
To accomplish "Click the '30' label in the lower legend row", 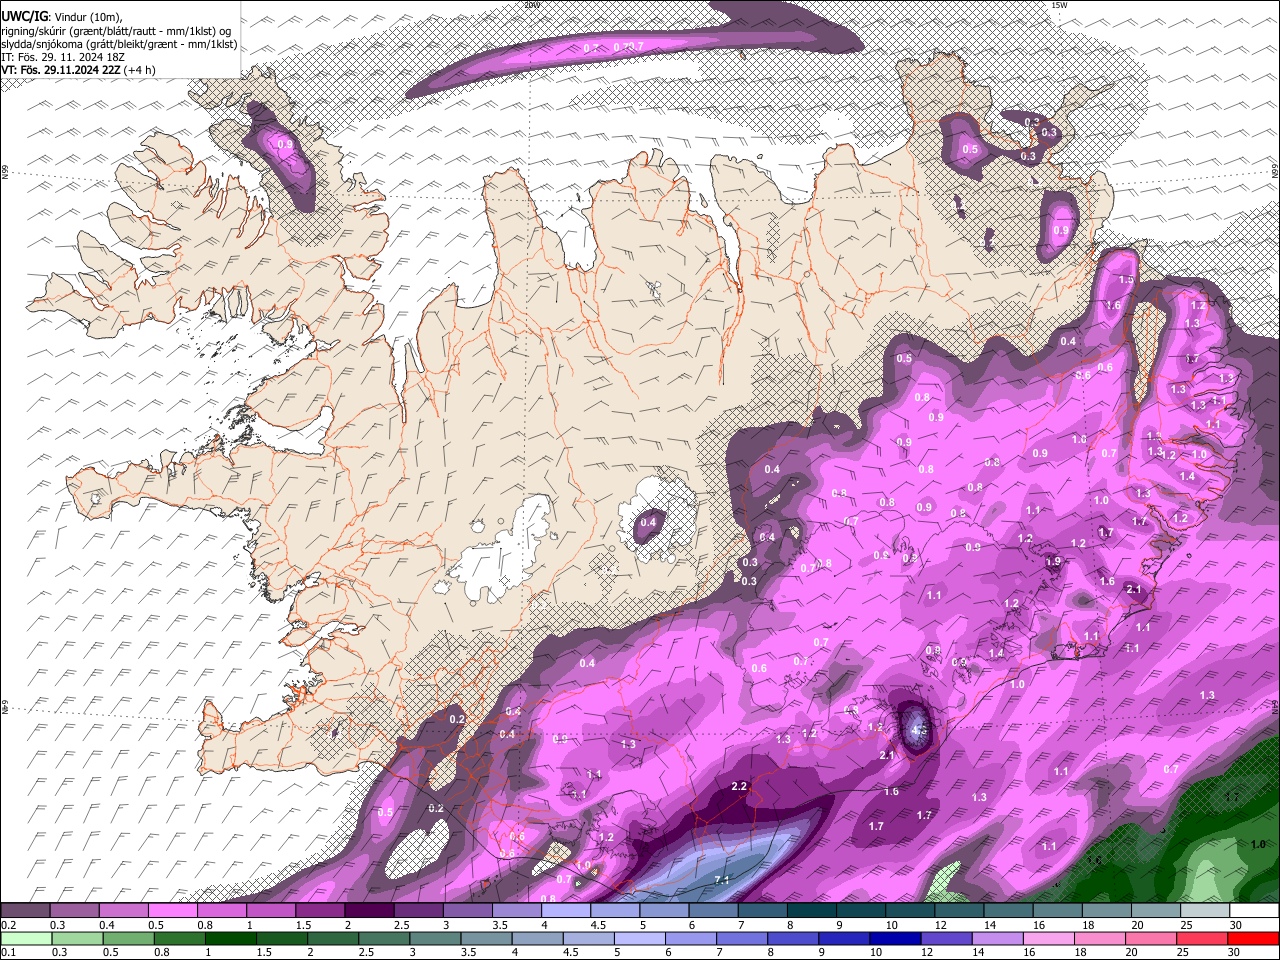I will (x=1236, y=953).
